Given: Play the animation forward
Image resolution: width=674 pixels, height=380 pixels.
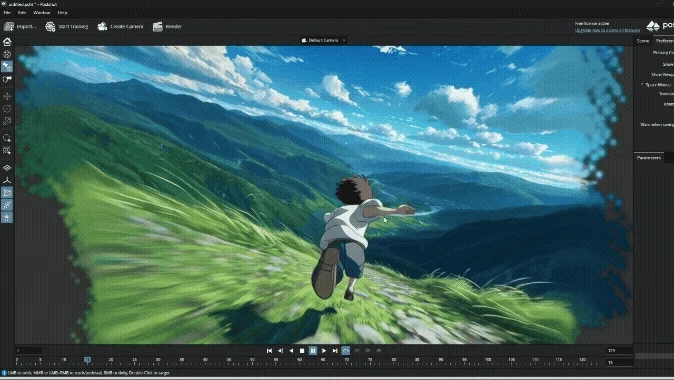Looking at the screenshot, I should pos(324,351).
